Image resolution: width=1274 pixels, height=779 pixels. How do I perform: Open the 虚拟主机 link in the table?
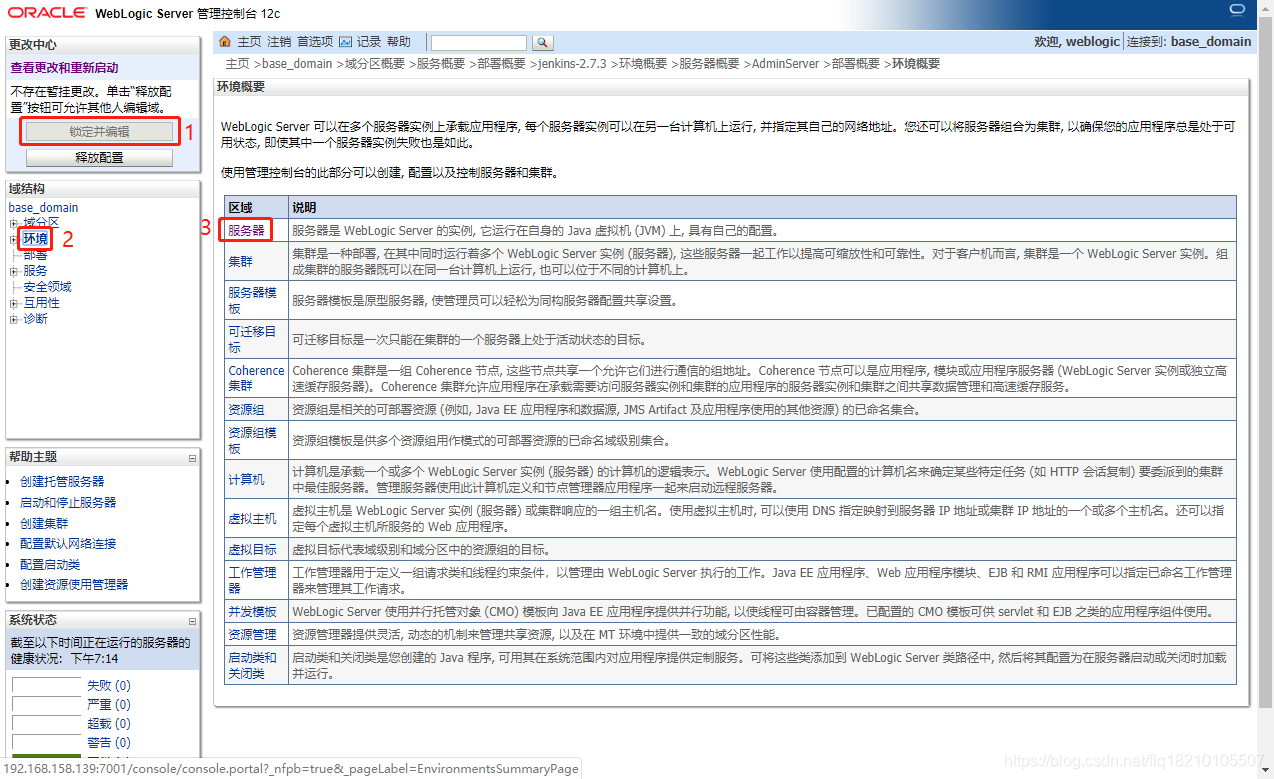252,519
